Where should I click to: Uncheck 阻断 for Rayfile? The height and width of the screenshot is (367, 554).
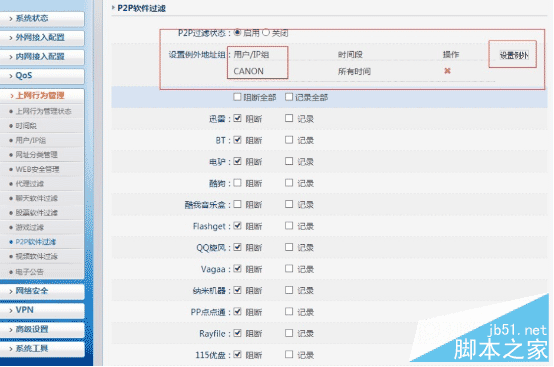(237, 333)
